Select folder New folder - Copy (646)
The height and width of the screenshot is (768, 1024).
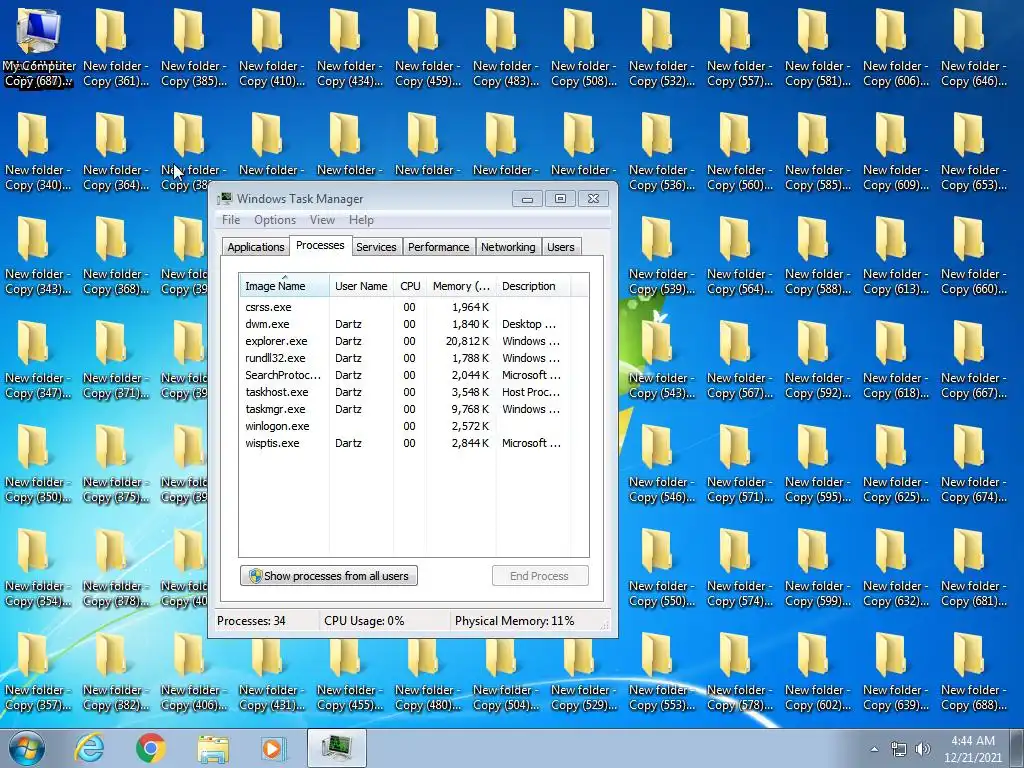pyautogui.click(x=974, y=48)
